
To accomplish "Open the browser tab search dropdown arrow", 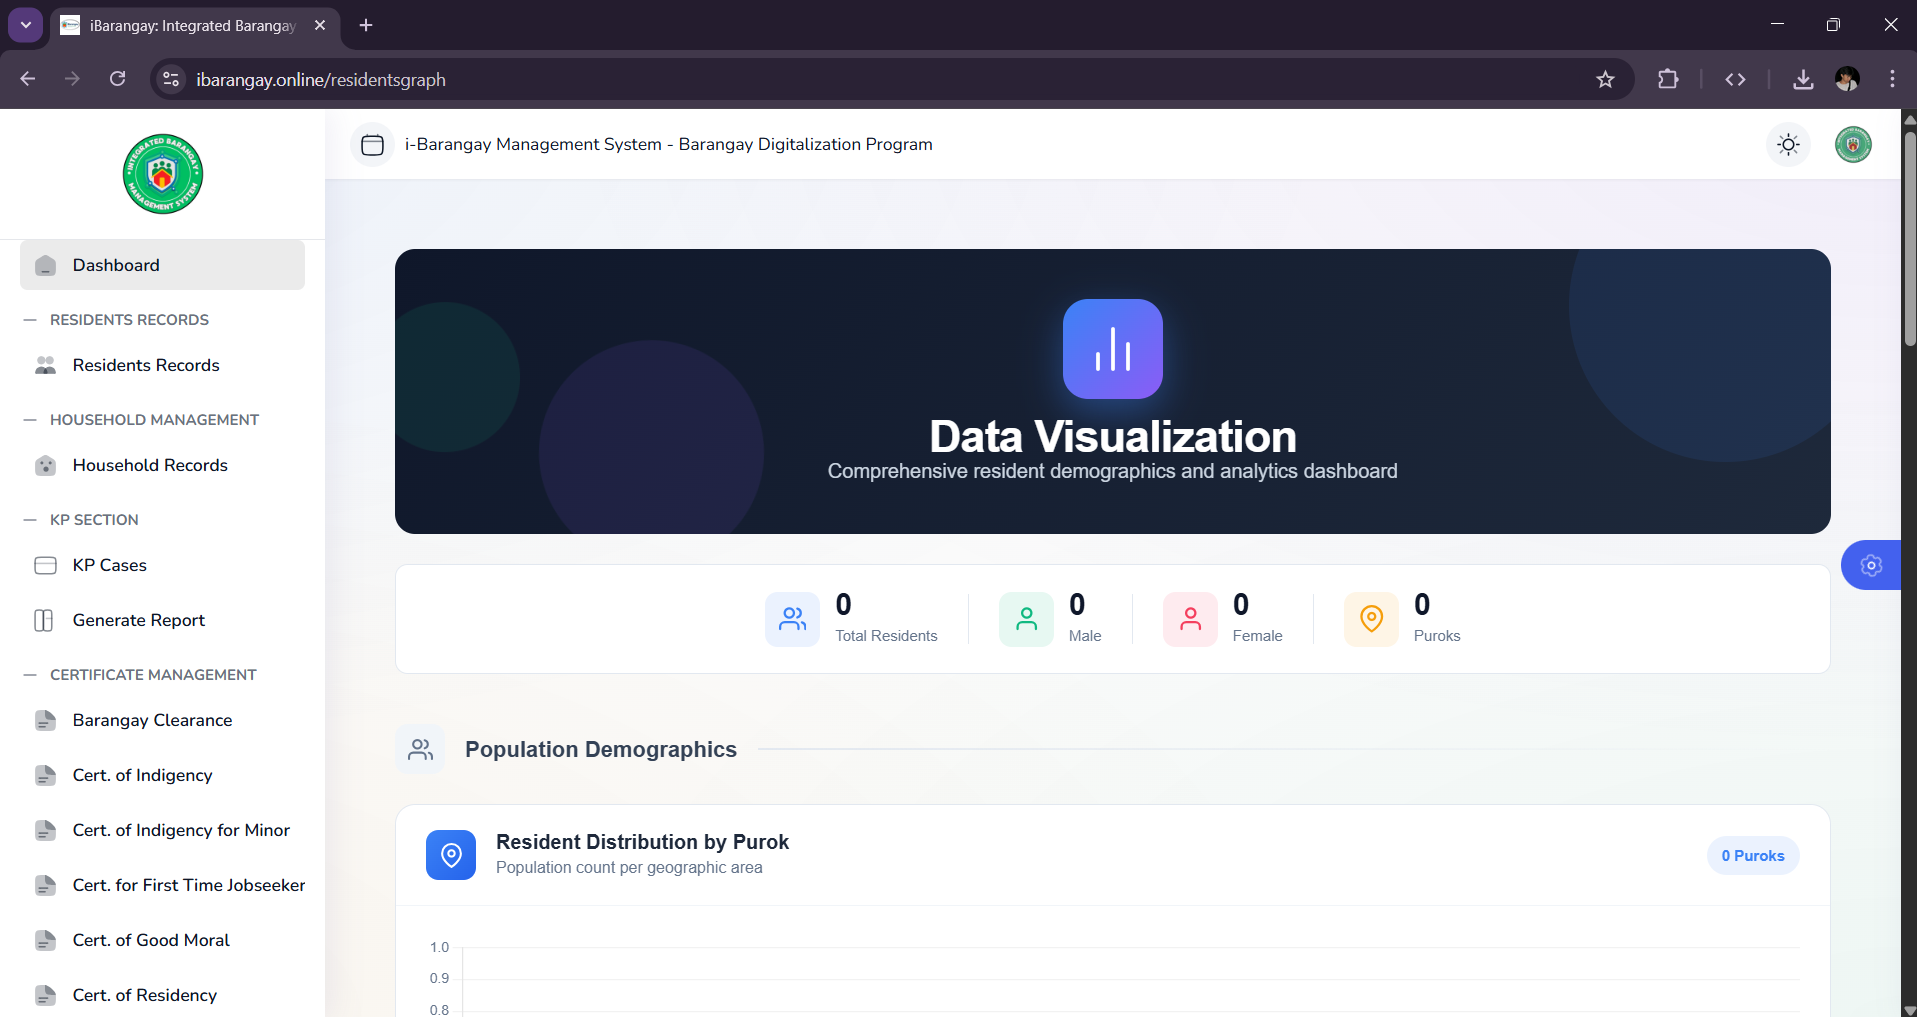I will coord(26,25).
